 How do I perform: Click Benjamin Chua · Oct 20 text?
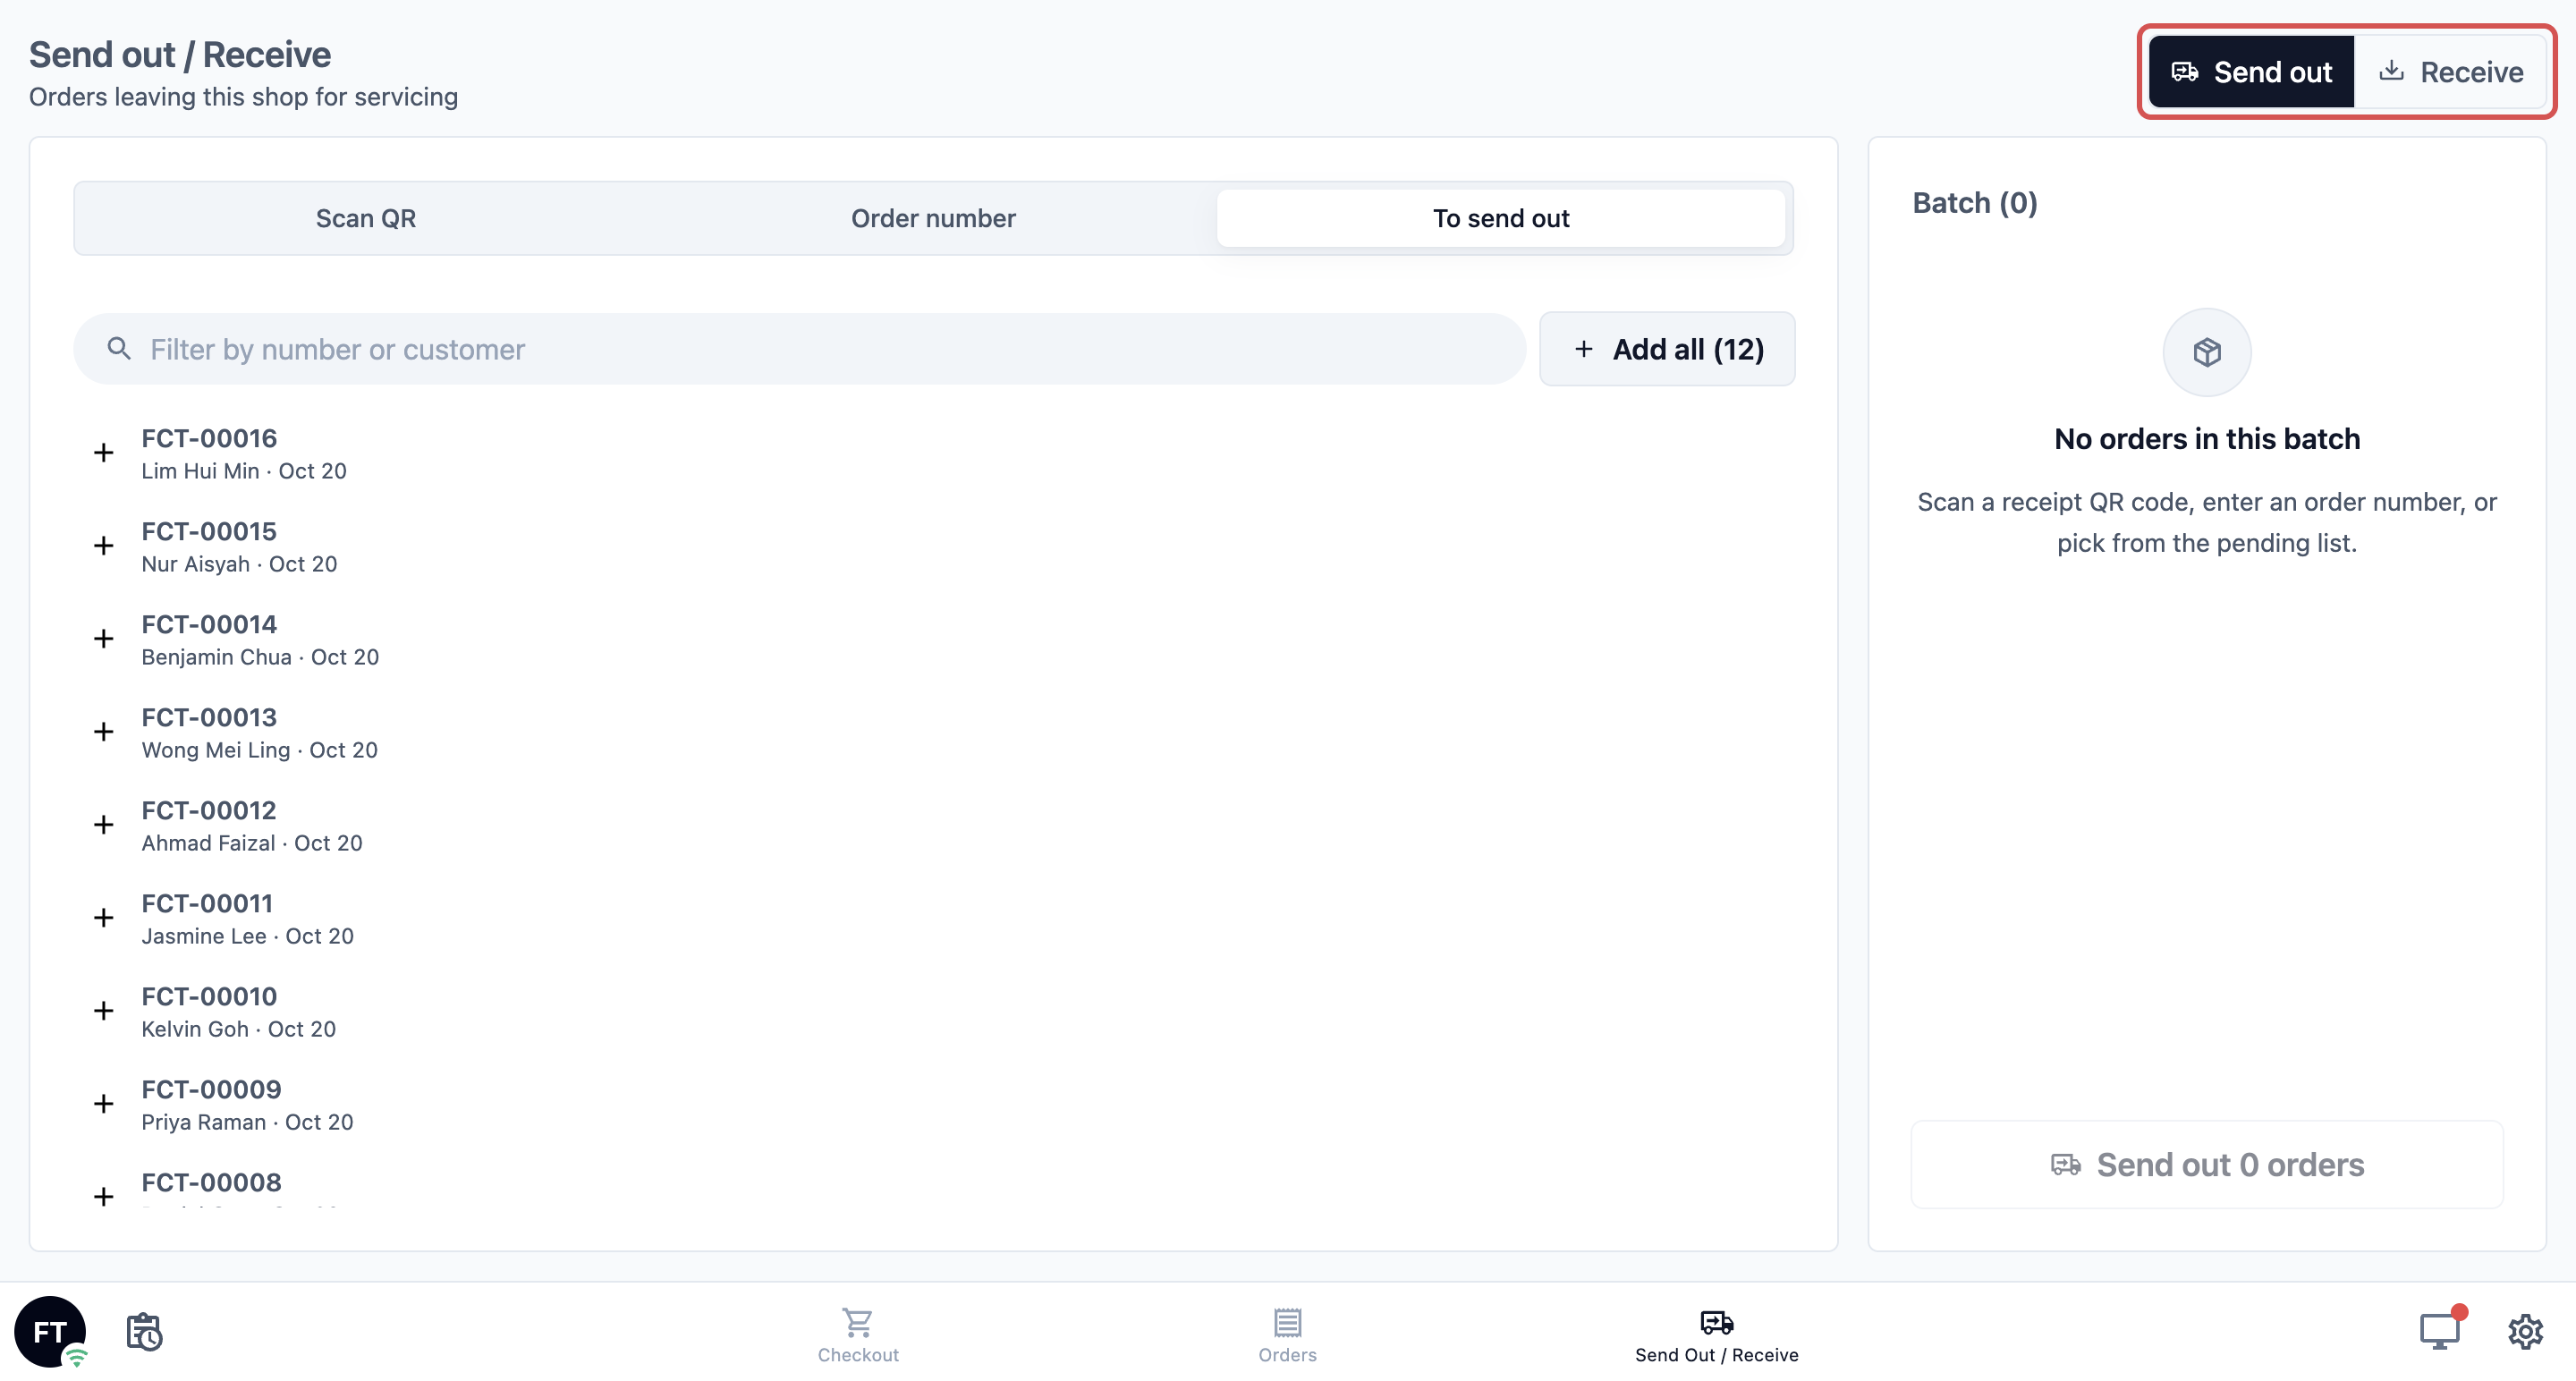[260, 657]
